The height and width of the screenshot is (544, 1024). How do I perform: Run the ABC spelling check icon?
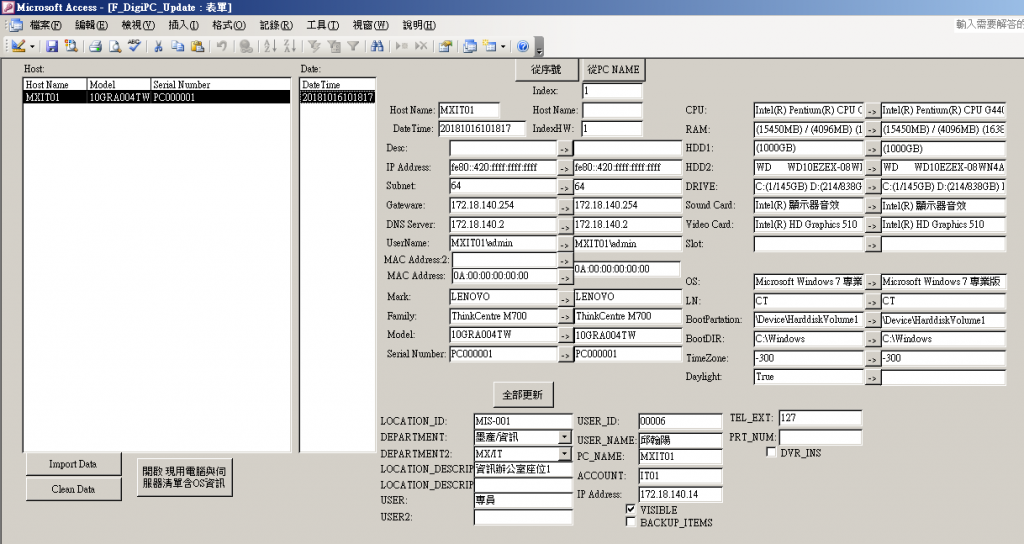click(135, 46)
